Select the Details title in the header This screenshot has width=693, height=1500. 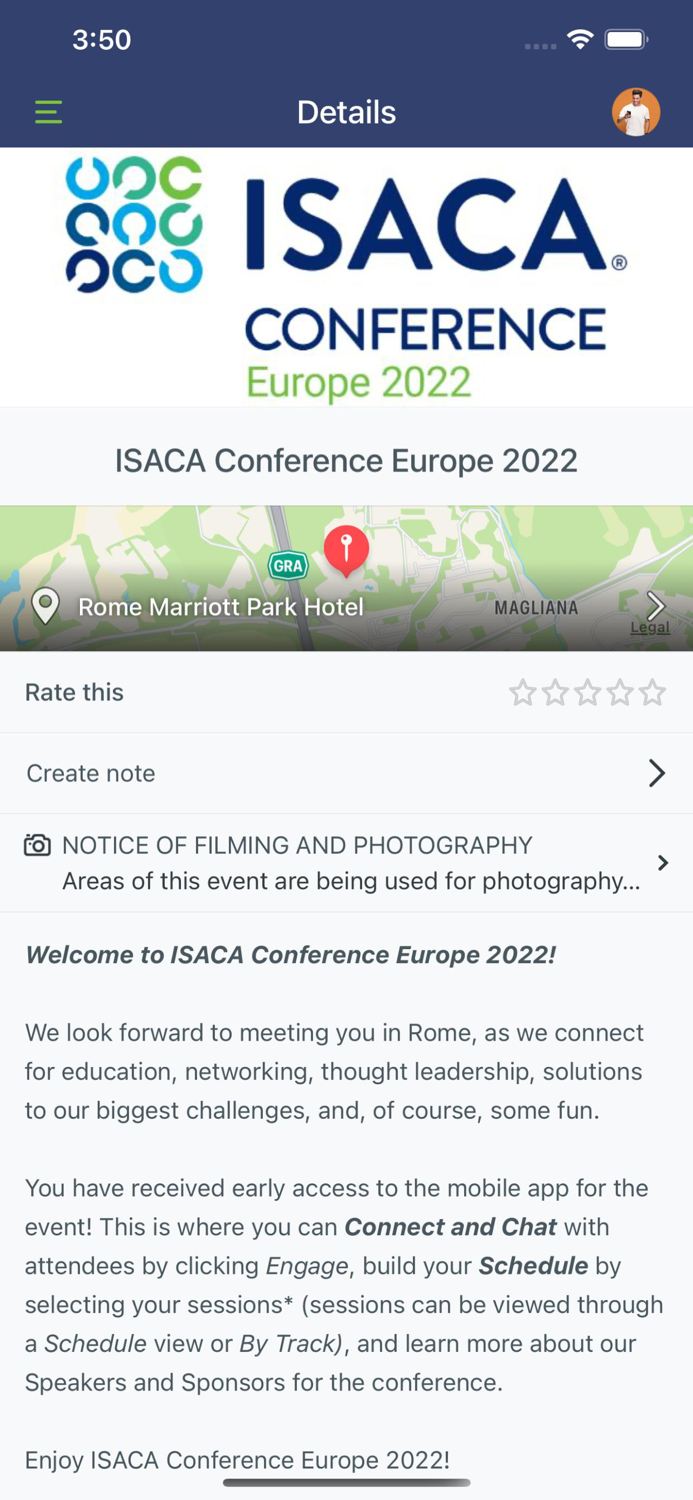(346, 112)
